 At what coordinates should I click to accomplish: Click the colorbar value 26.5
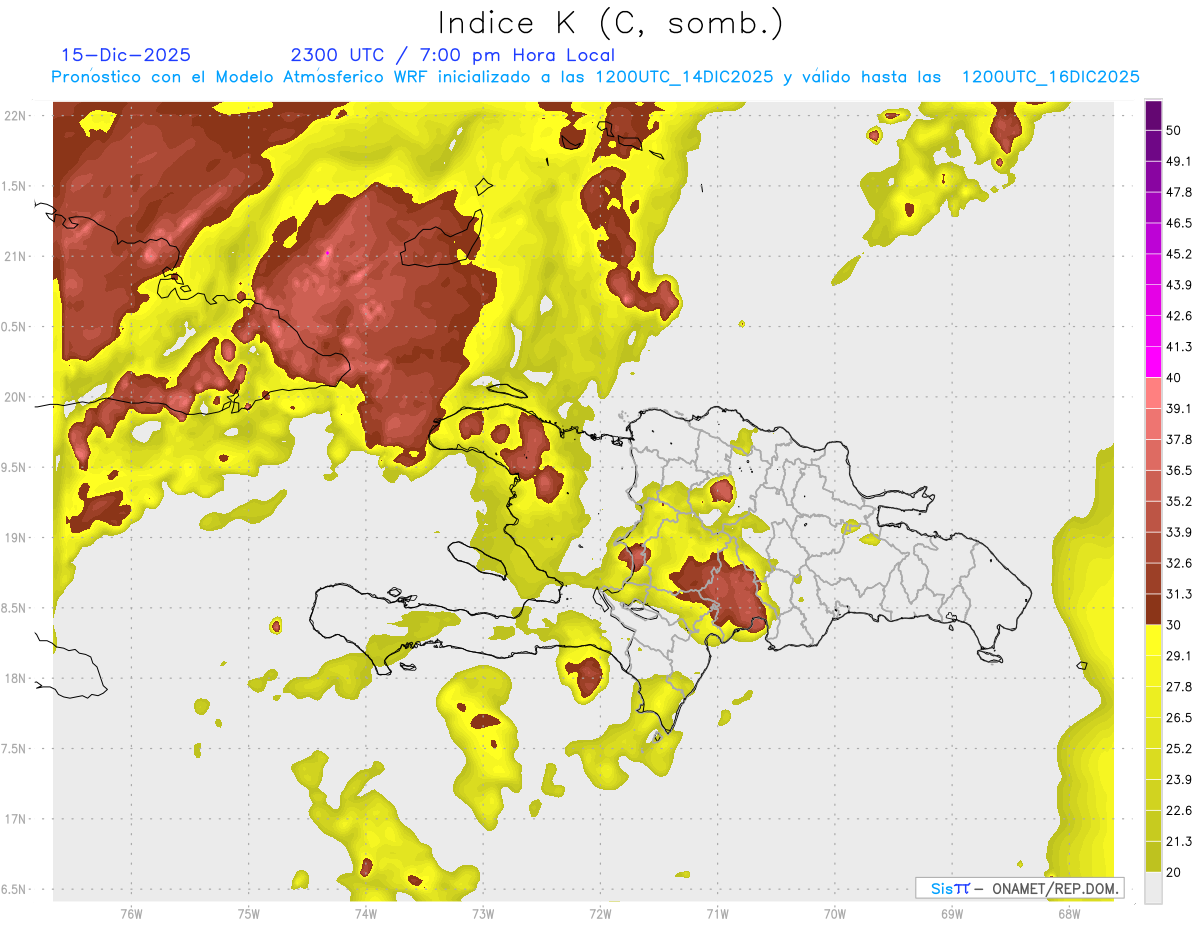pos(1180,718)
